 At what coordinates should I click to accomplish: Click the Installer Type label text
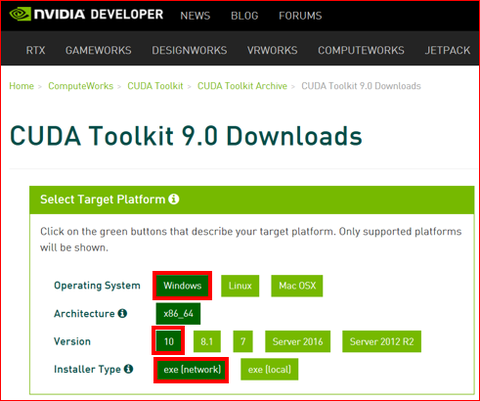point(87,369)
